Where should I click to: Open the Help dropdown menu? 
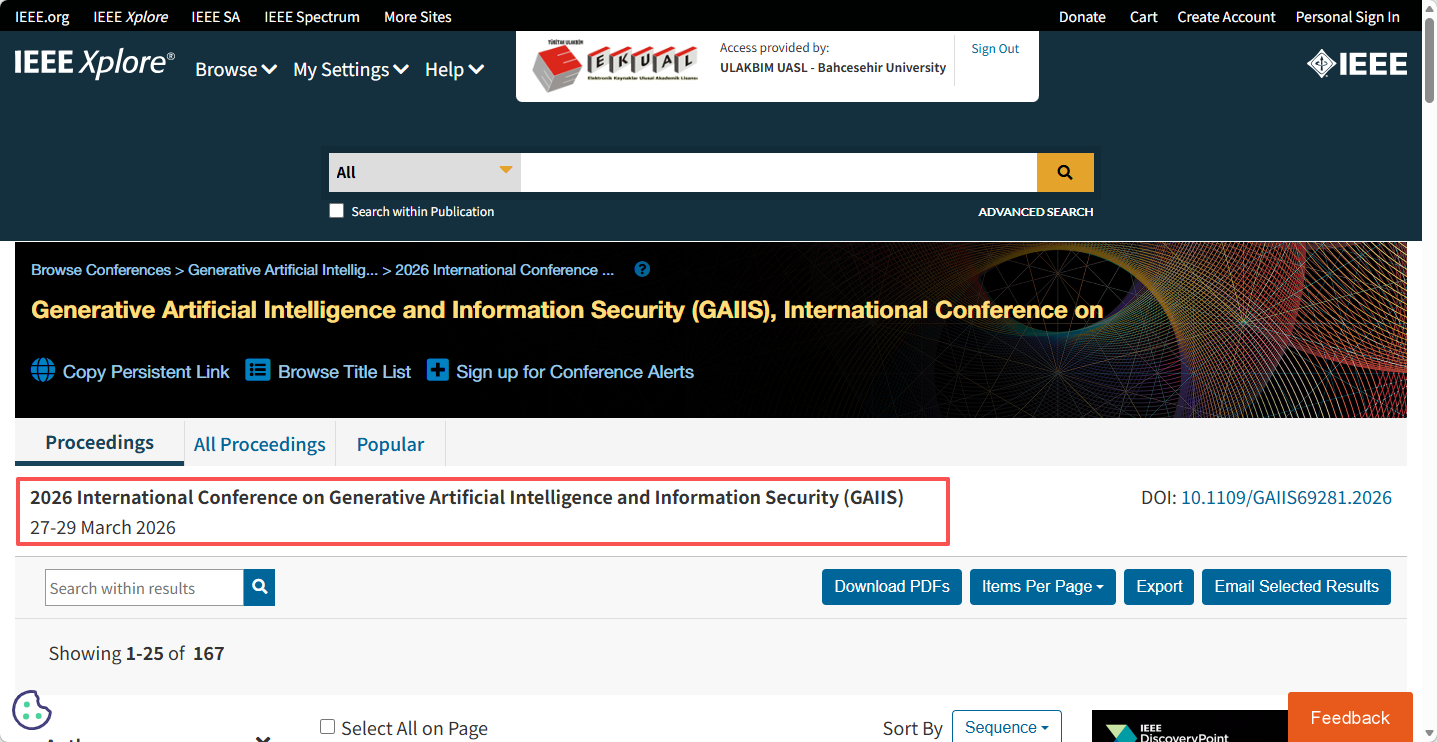click(x=455, y=69)
